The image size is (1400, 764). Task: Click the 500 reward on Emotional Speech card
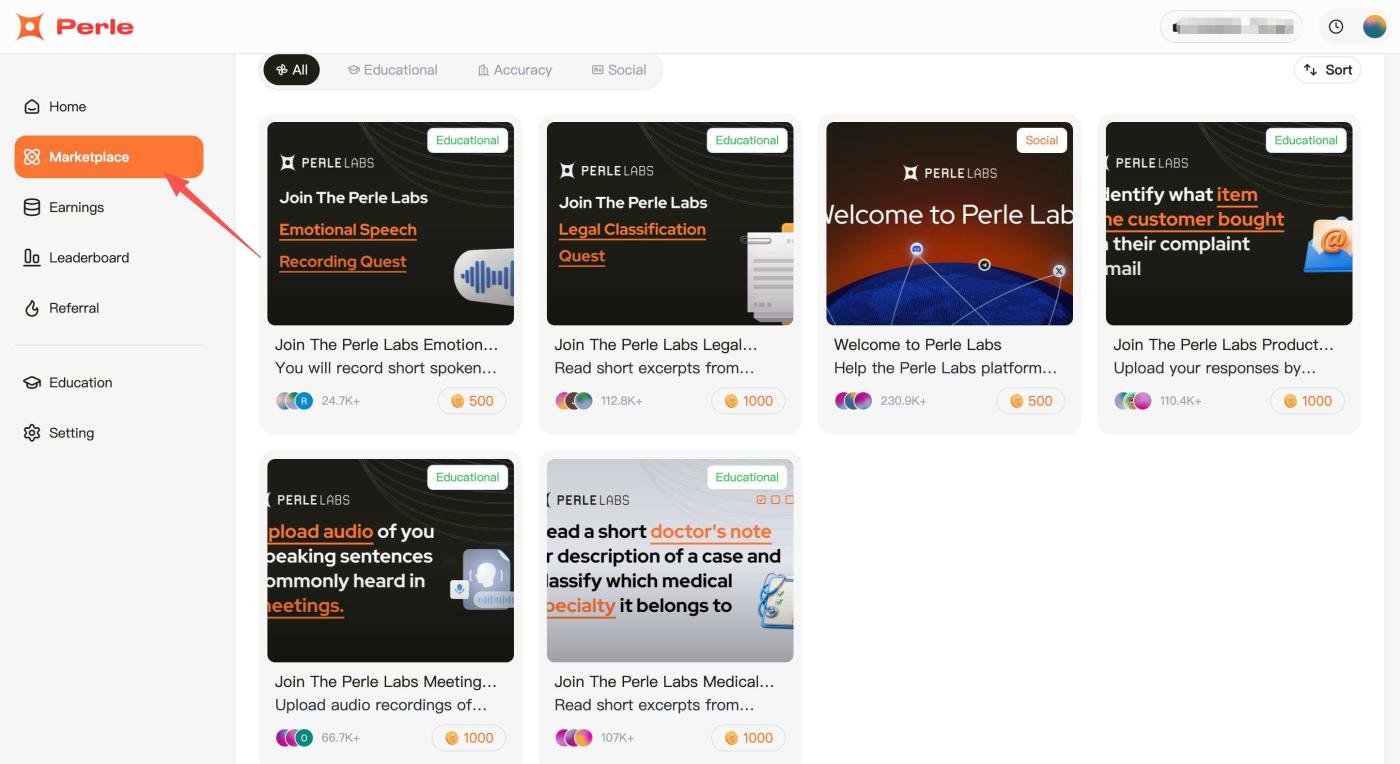pos(472,401)
